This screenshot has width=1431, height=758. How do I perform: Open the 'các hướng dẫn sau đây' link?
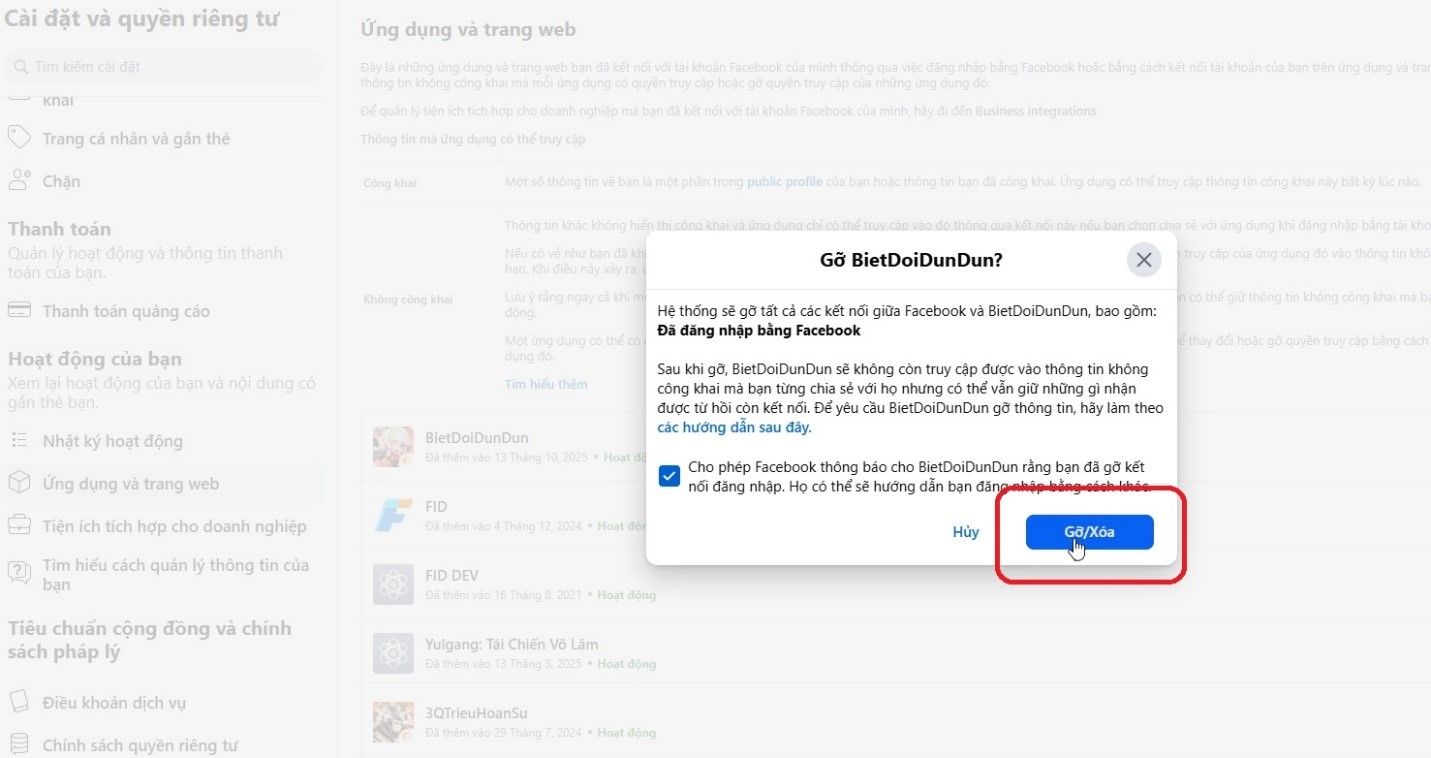(734, 427)
